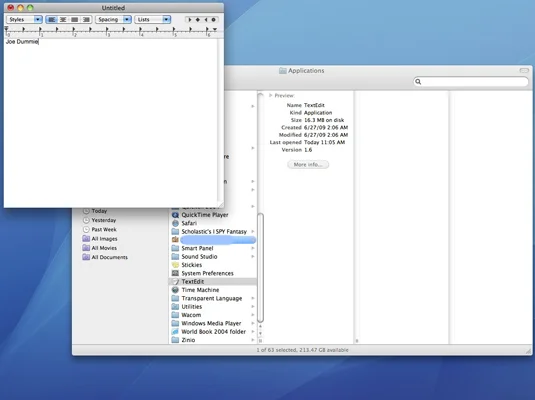Click the All Movies smart folder icon

click(86, 248)
